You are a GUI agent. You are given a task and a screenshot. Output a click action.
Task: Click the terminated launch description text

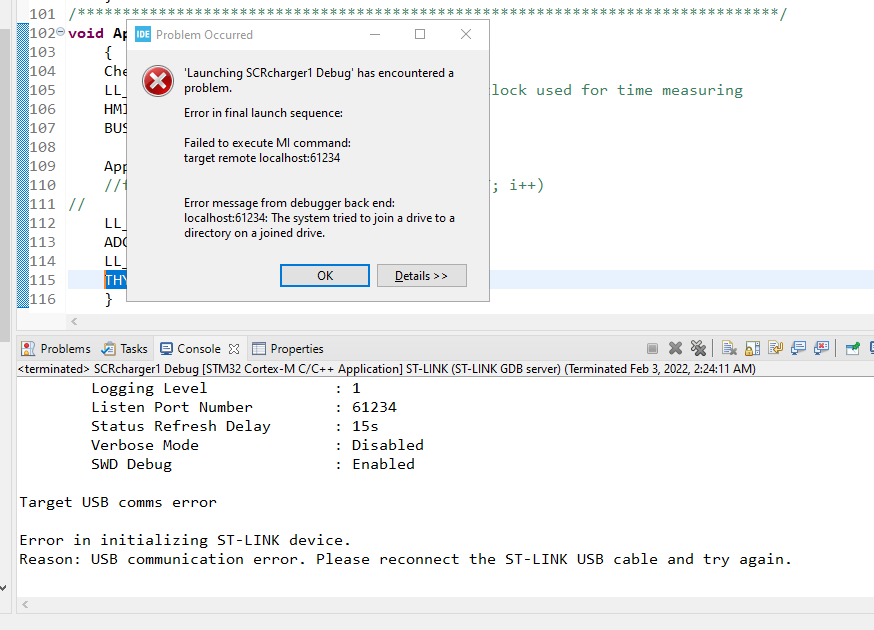[x=387, y=369]
